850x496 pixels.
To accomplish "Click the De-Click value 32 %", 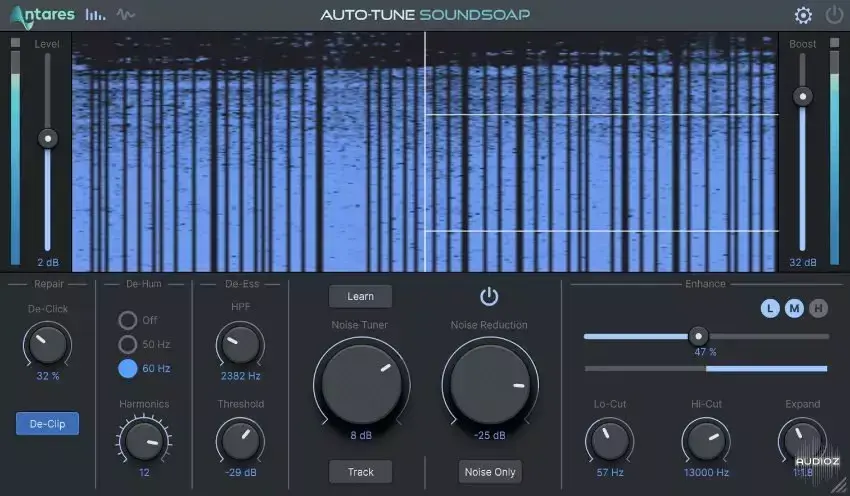I will tap(48, 376).
